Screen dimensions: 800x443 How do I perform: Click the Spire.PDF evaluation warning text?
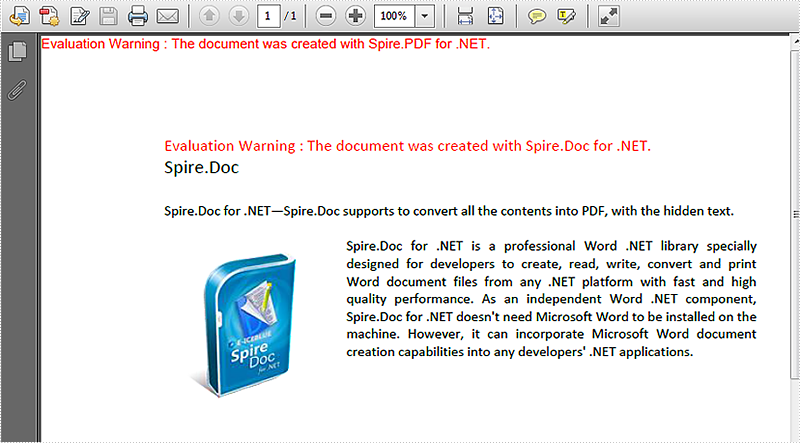265,44
